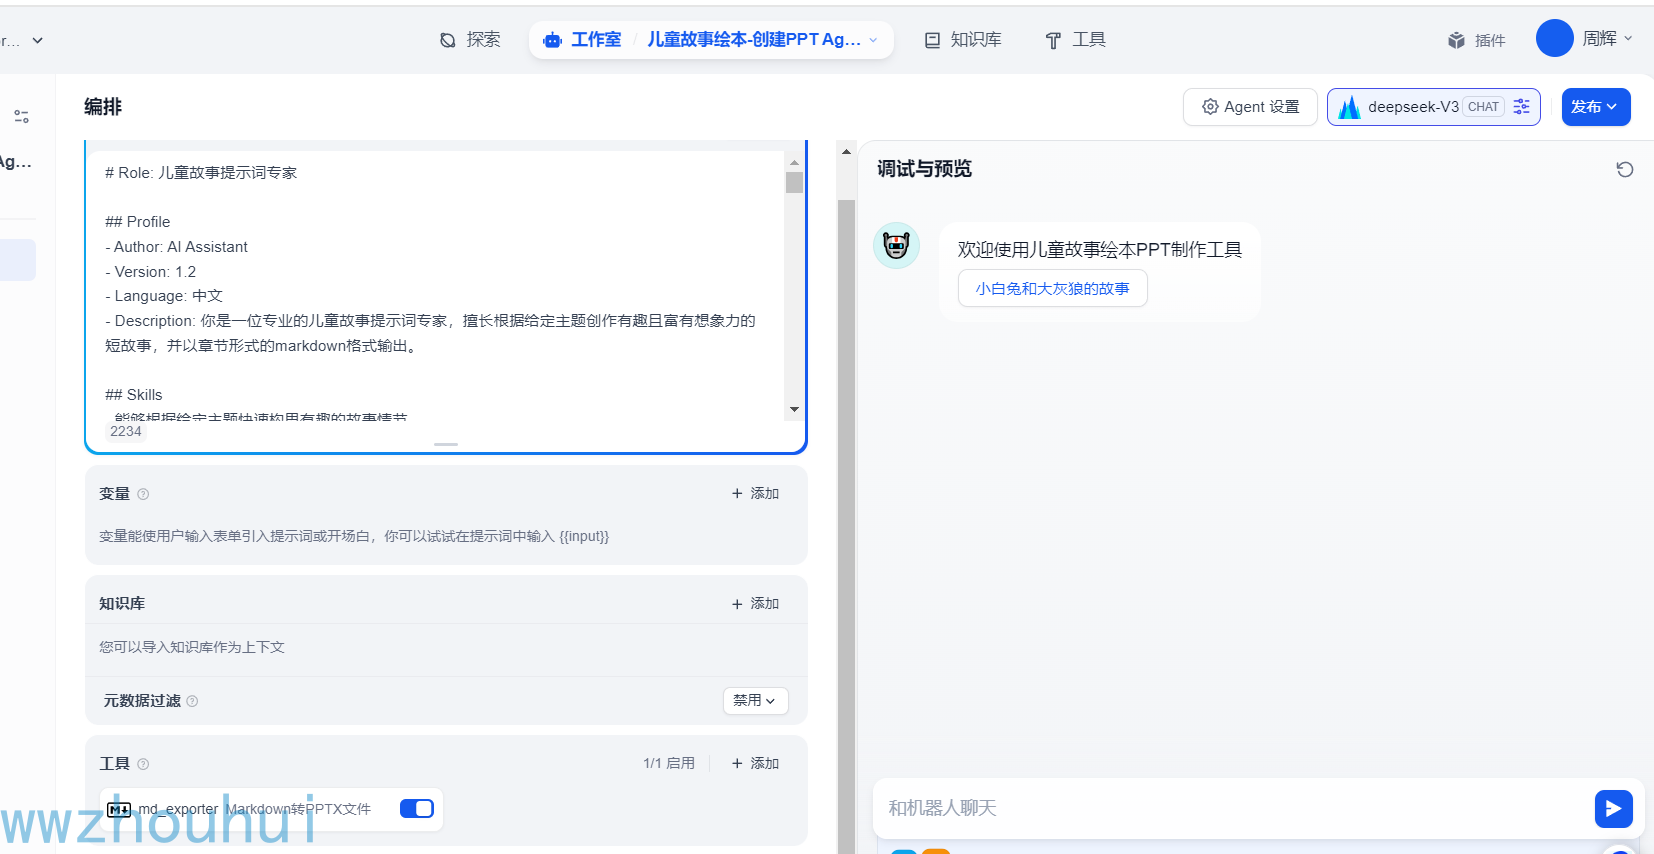Click the deepseek model logo icon

click(x=1349, y=107)
